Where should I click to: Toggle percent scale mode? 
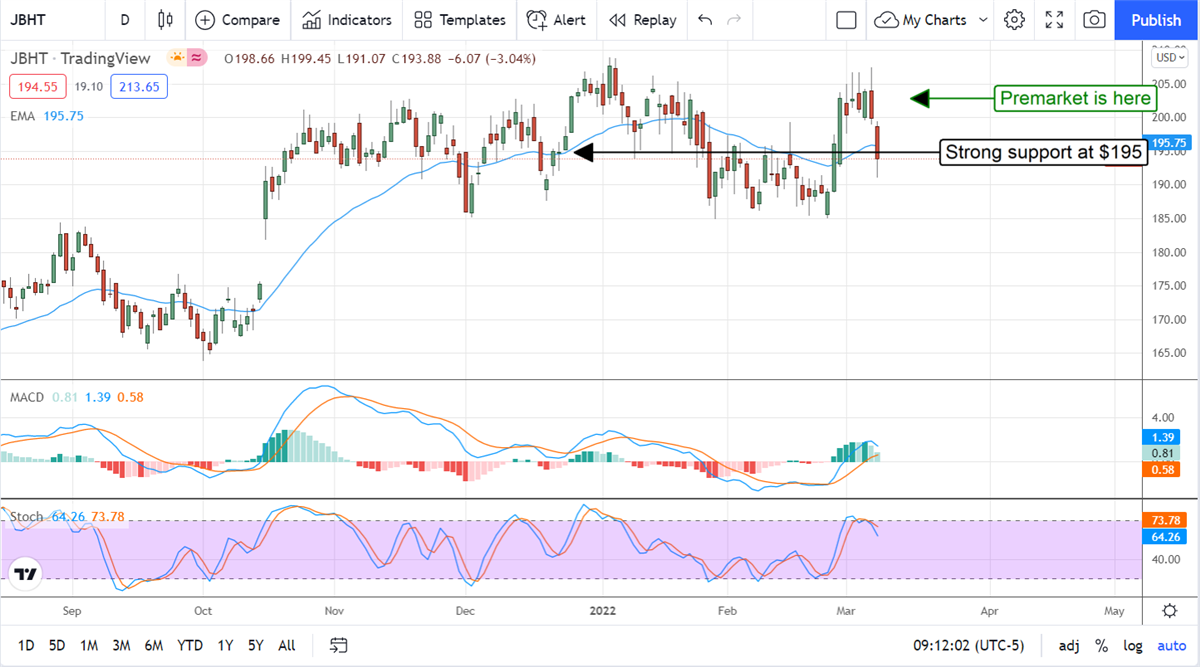coord(1101,645)
